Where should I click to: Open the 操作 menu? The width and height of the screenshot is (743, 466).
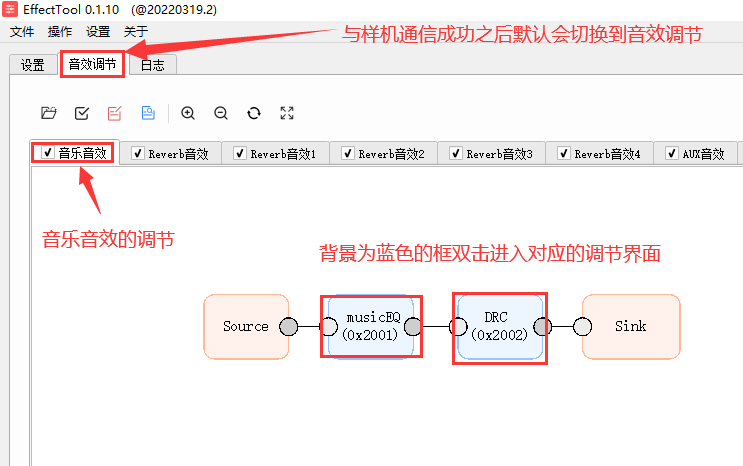[x=60, y=32]
